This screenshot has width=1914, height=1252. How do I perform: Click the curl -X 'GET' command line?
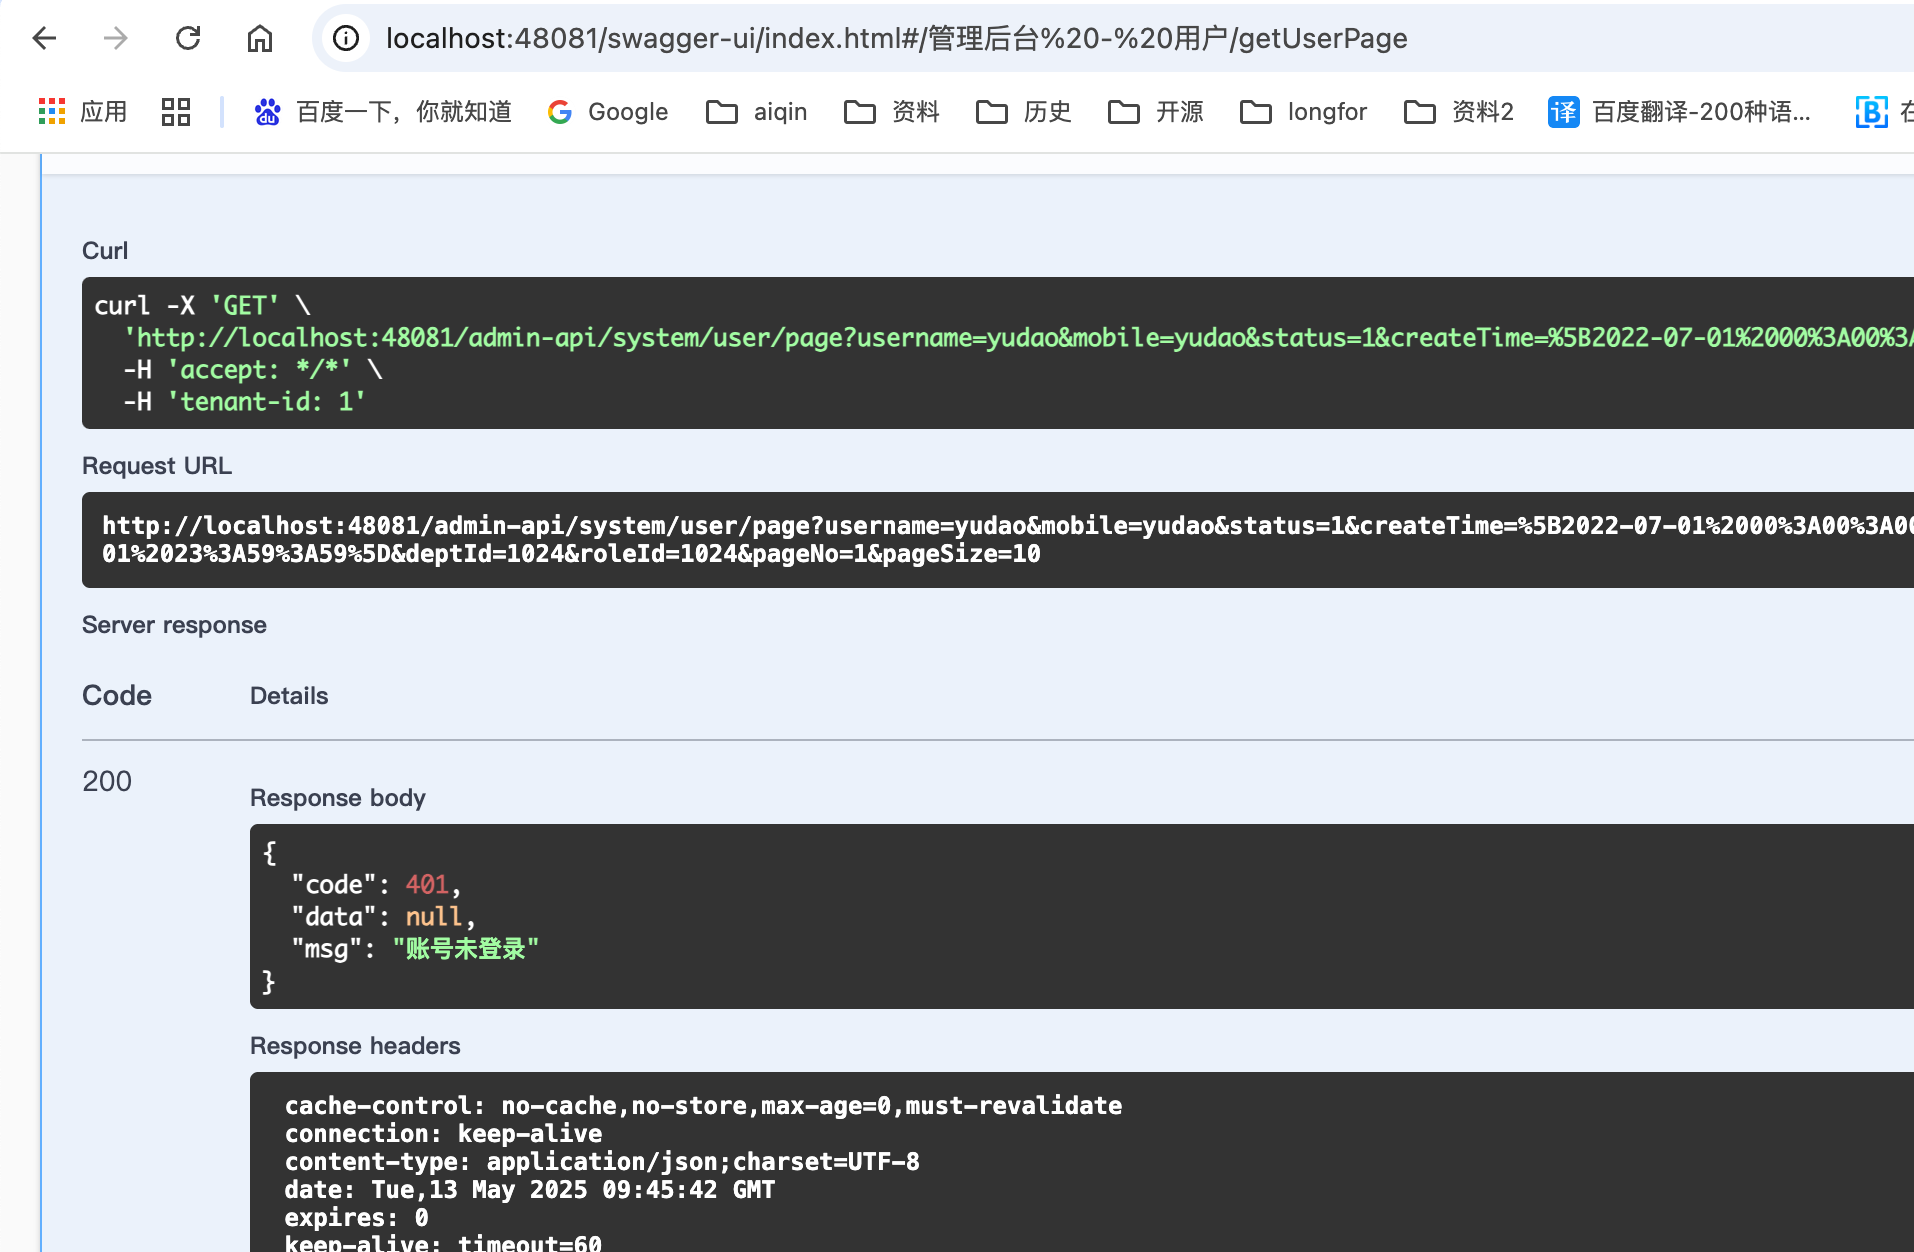point(203,305)
